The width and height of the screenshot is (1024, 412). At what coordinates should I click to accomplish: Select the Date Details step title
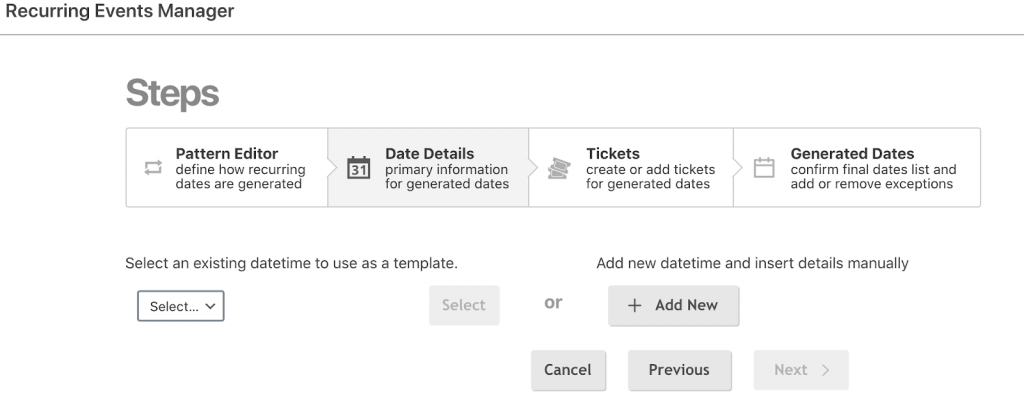[x=430, y=154]
